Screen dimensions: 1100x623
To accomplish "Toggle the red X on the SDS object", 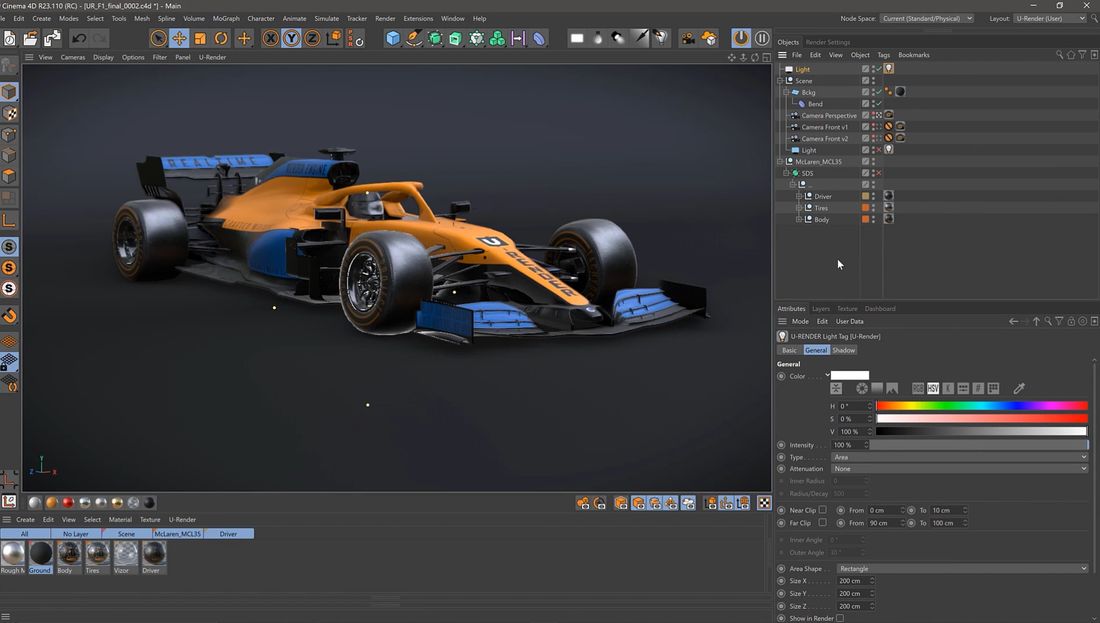I will click(877, 172).
